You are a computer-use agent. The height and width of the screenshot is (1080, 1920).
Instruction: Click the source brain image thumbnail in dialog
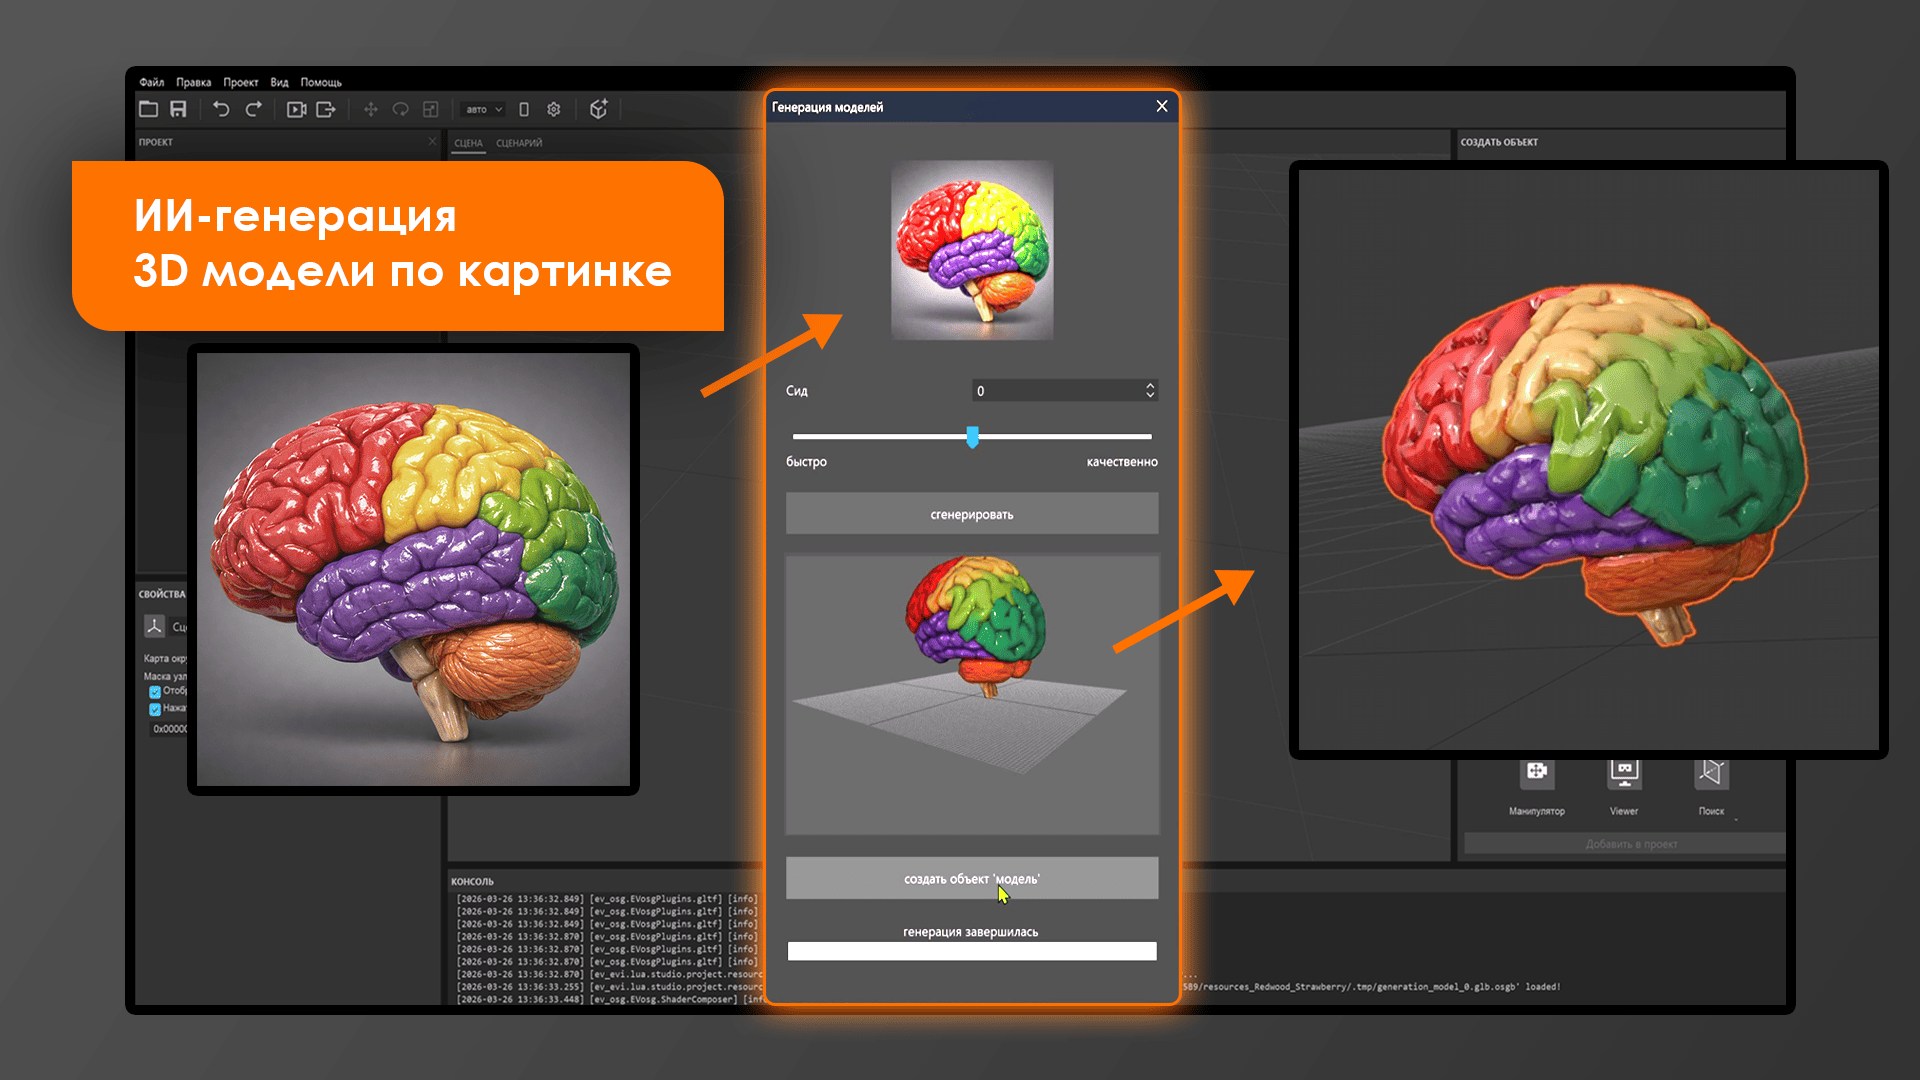coord(972,250)
